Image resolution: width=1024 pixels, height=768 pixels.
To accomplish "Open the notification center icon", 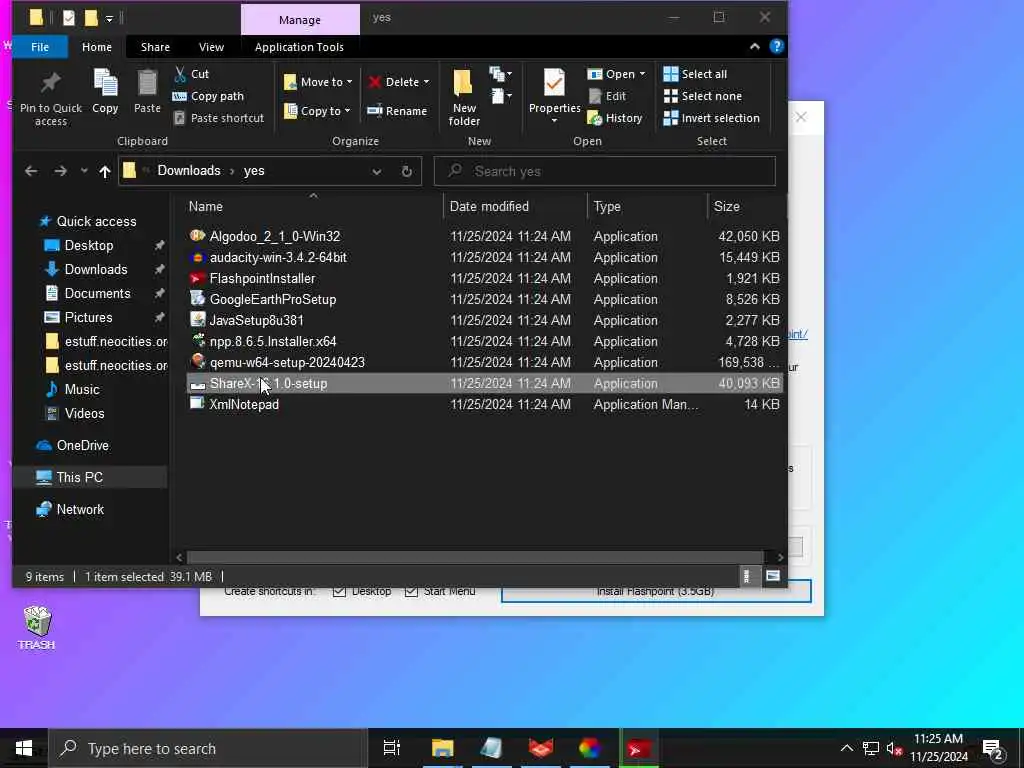I will click(992, 748).
